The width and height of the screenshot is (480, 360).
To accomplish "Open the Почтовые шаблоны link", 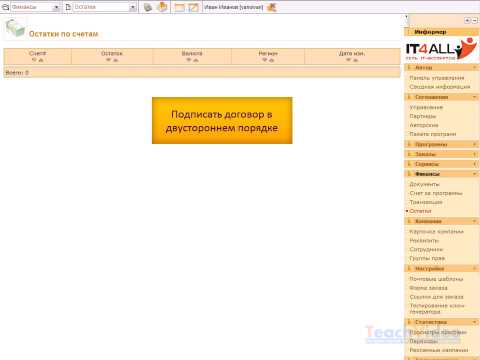I will (436, 279).
